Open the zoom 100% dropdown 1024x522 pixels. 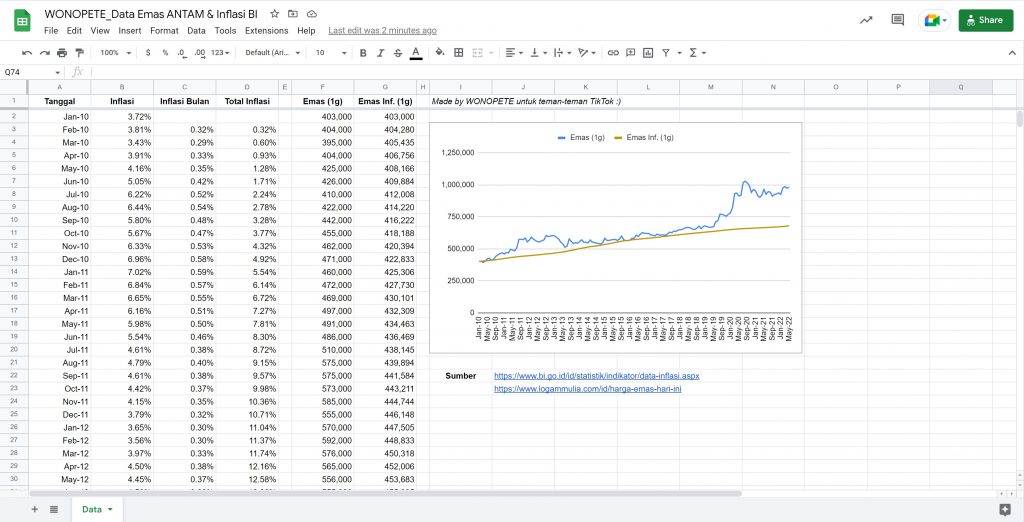point(113,53)
